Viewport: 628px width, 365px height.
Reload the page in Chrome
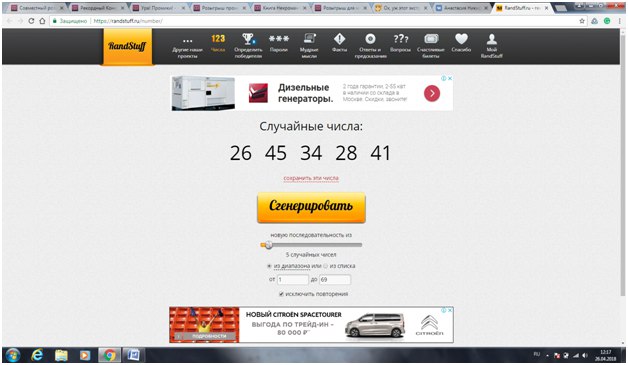(31, 21)
